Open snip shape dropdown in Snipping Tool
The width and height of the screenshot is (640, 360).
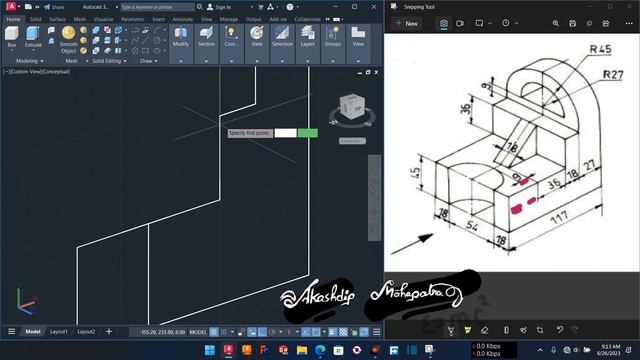point(489,23)
